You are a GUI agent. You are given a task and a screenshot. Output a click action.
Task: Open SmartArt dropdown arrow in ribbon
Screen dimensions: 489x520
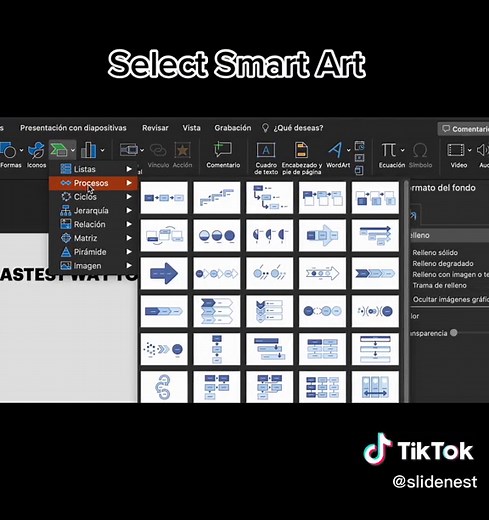coord(73,150)
